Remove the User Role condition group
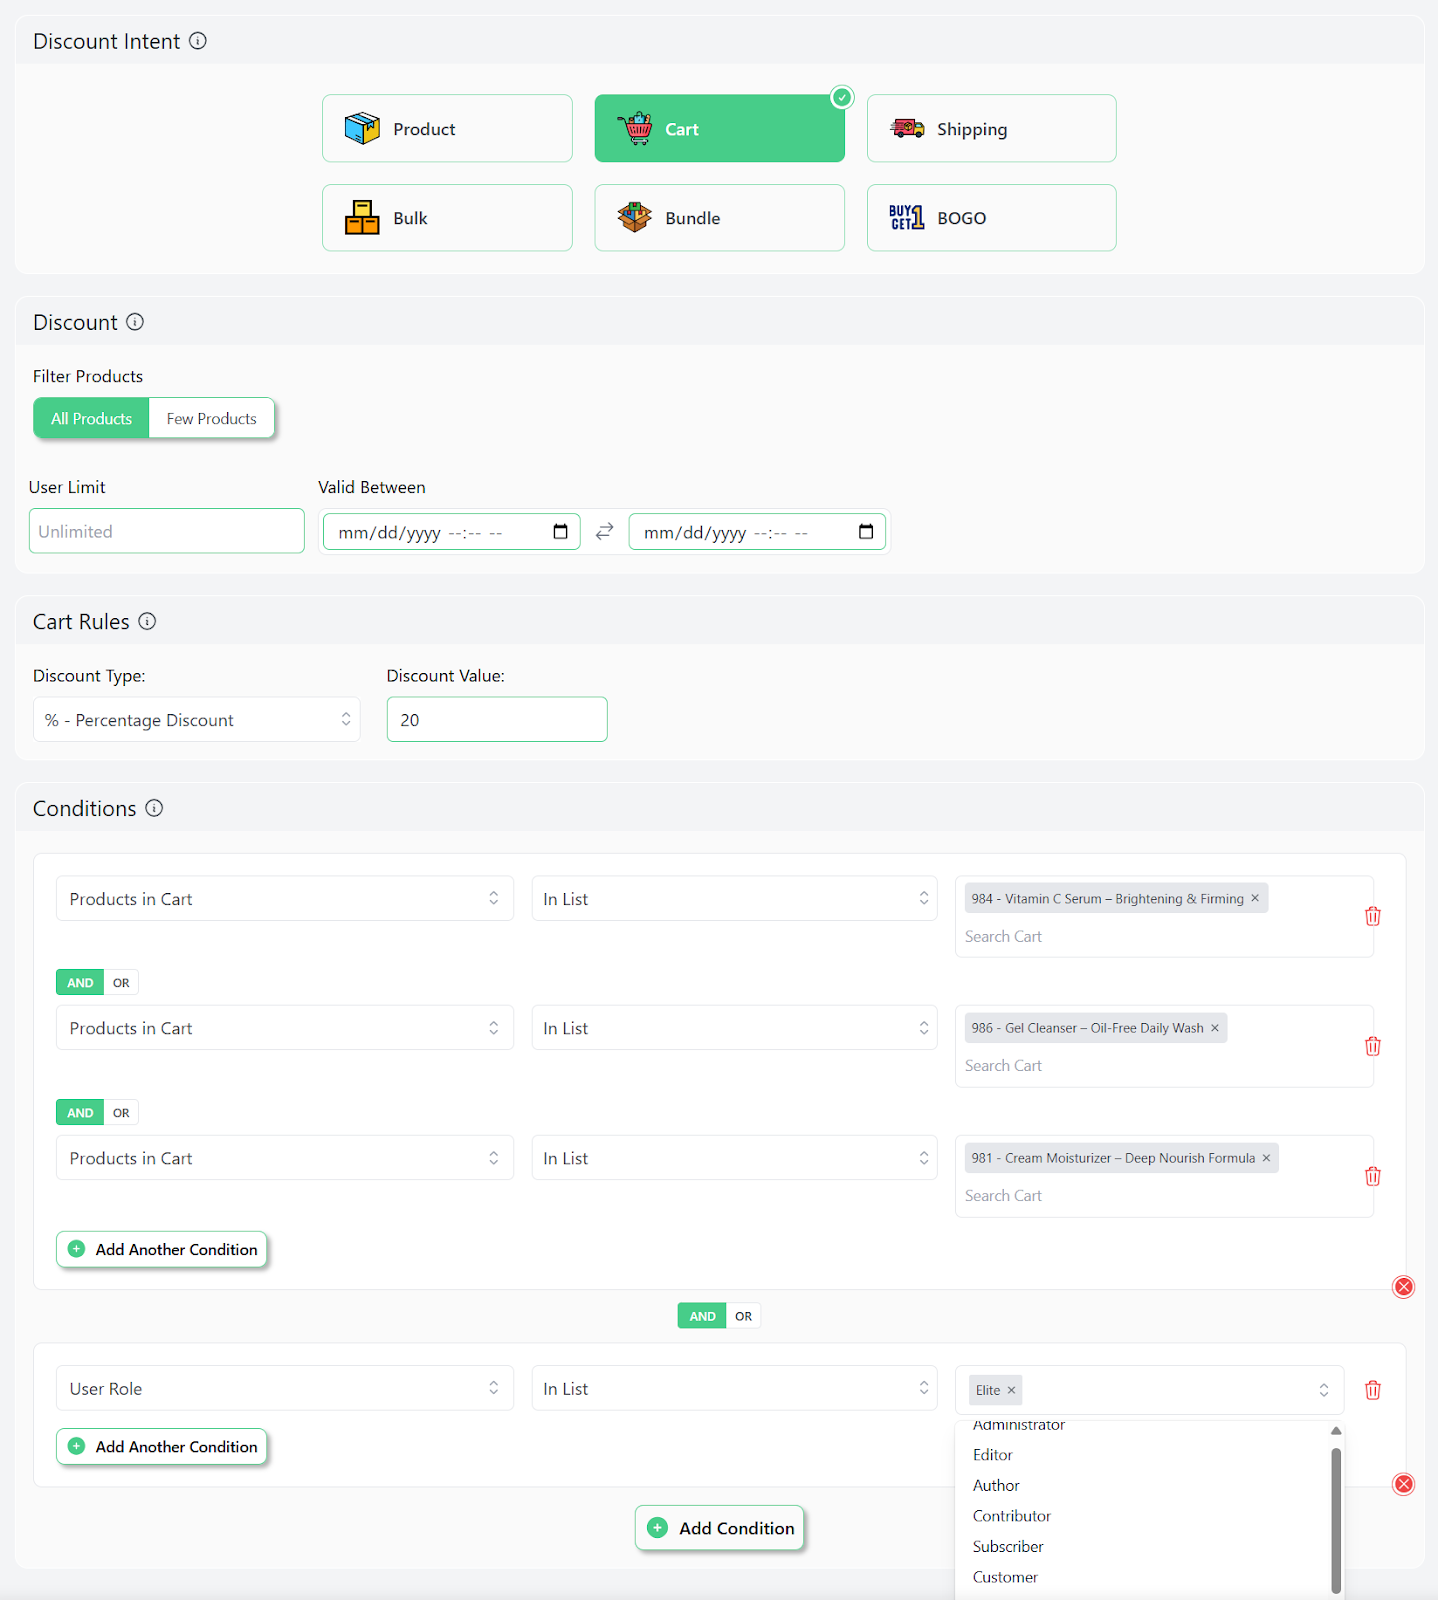 click(1404, 1484)
